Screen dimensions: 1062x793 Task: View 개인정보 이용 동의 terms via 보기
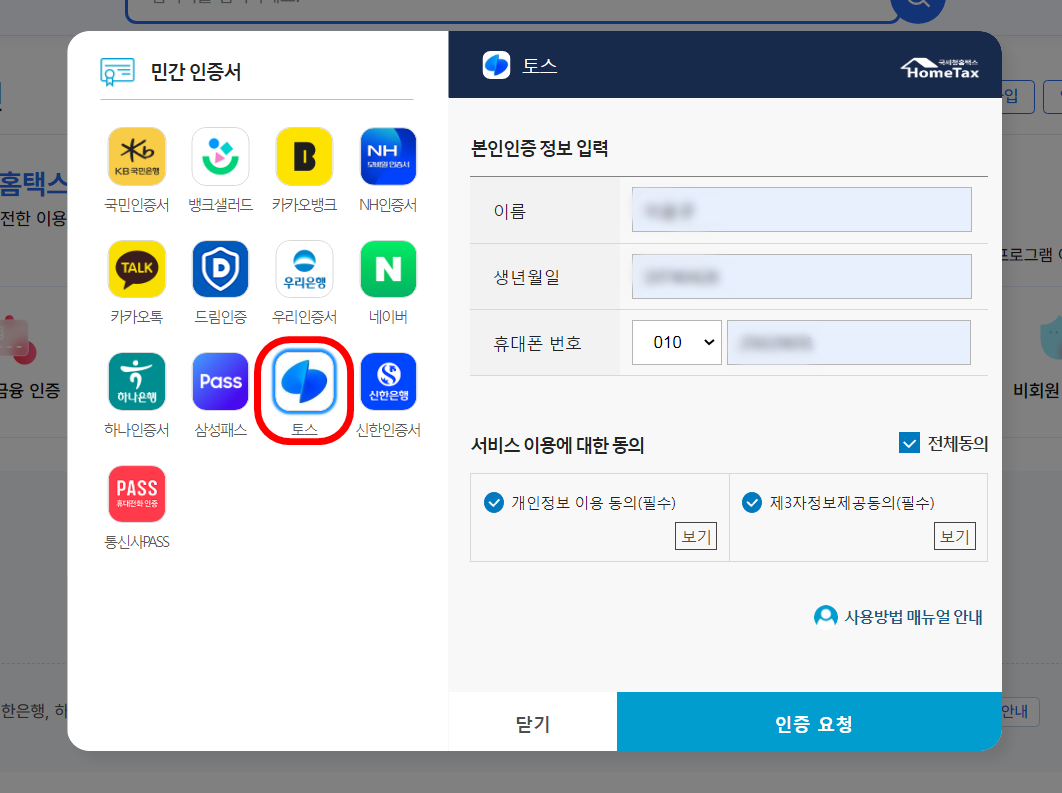(x=696, y=536)
